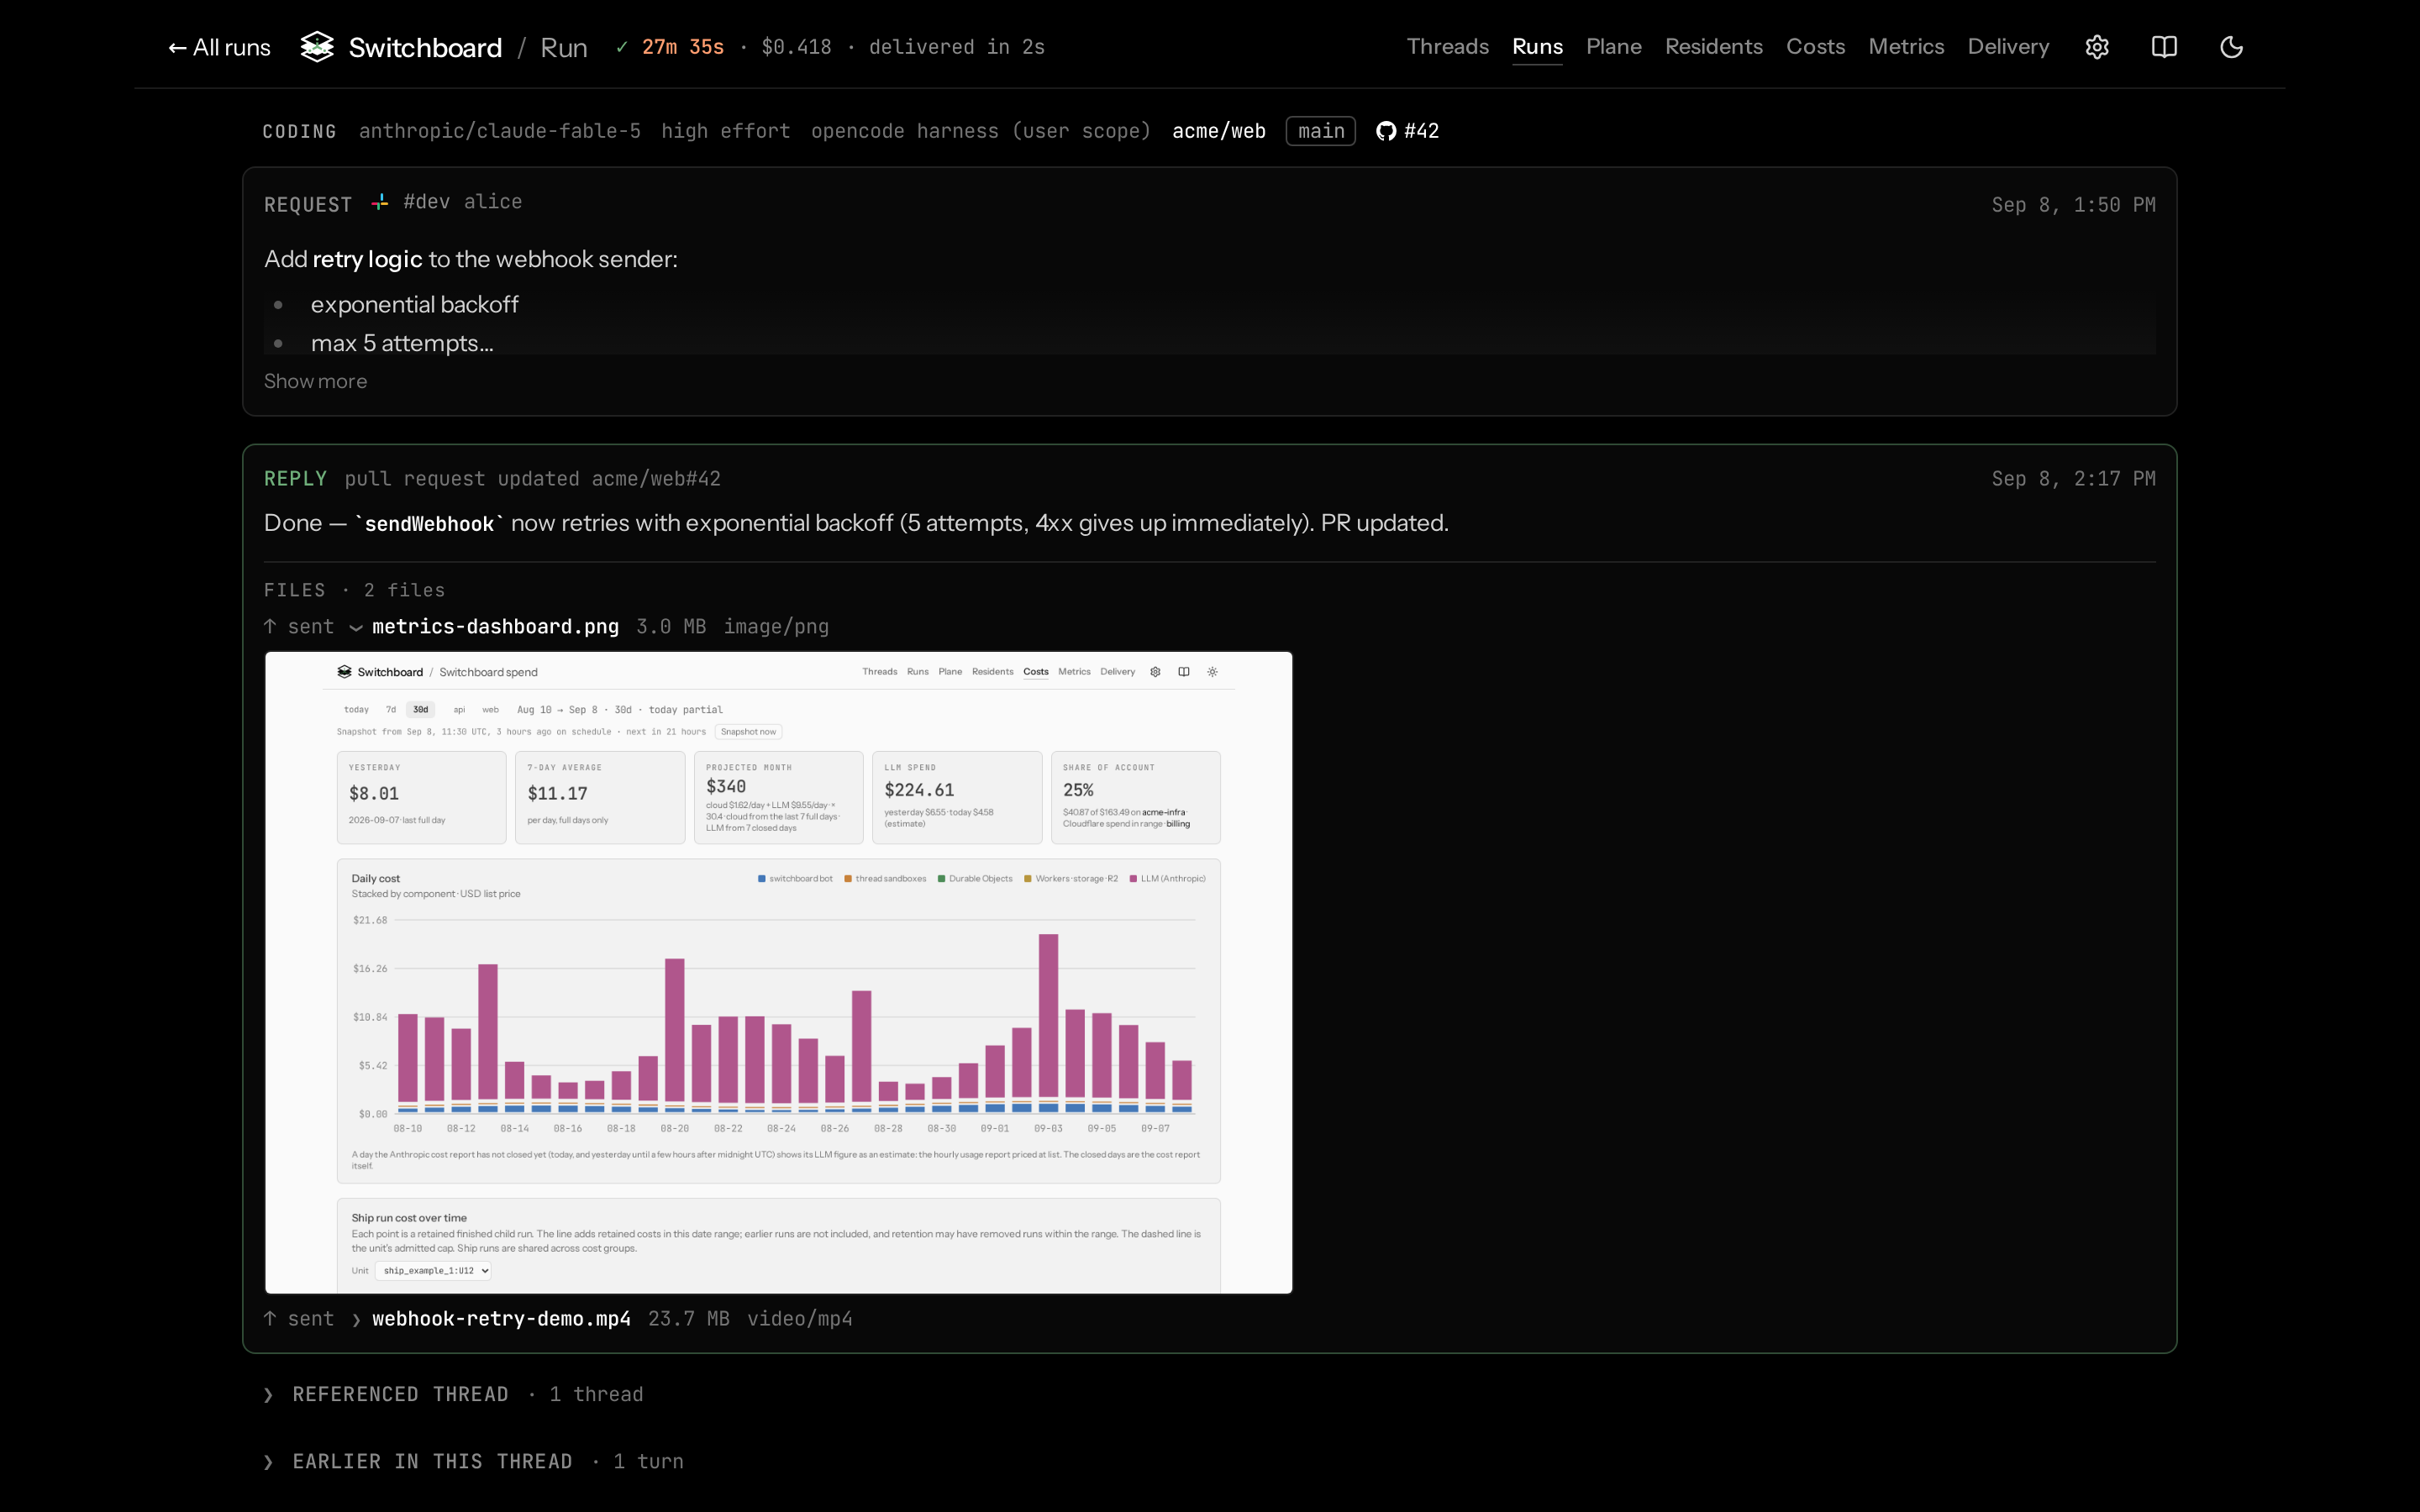Click the request timestamp Sep 8, 1:50 PM
Viewport: 2420px width, 1512px height.
2073,205
